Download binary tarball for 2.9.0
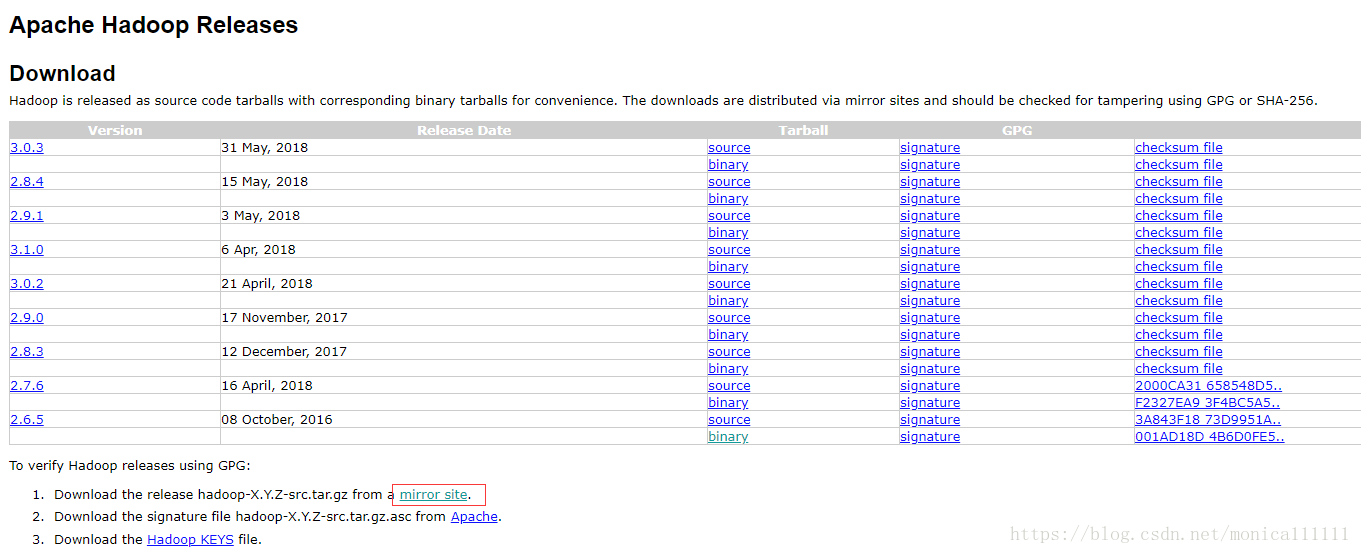 728,335
